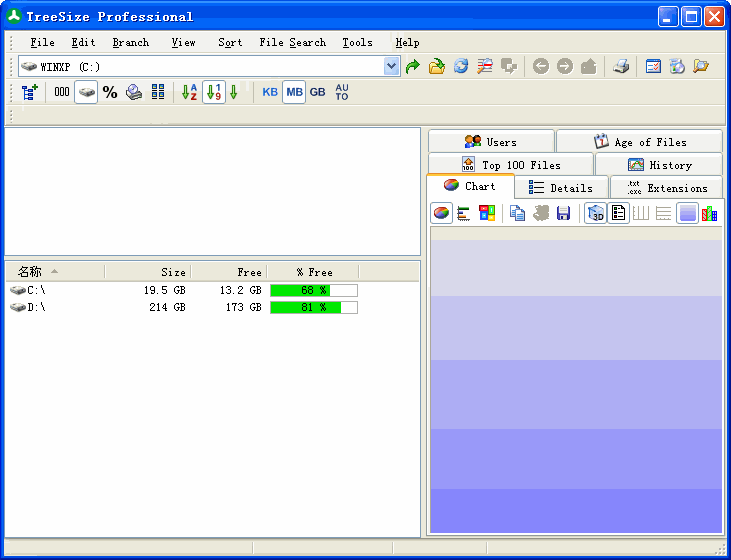
Task: Copy chart to clipboard icon
Action: click(517, 213)
